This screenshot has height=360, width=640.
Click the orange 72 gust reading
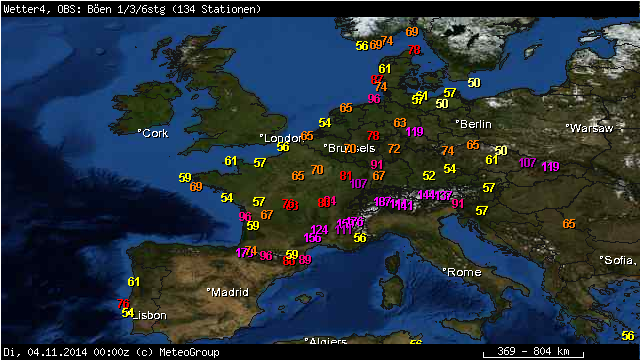coord(394,149)
